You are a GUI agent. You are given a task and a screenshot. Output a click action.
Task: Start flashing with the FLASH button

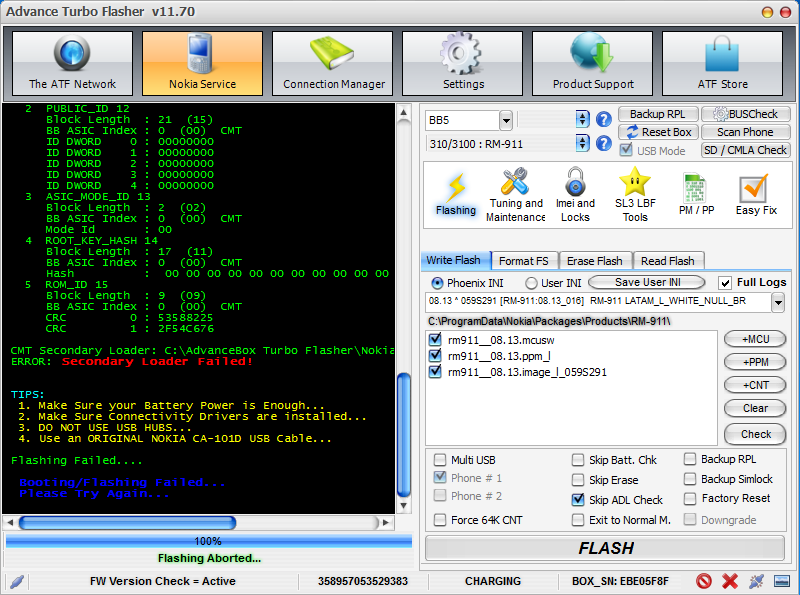[x=605, y=548]
